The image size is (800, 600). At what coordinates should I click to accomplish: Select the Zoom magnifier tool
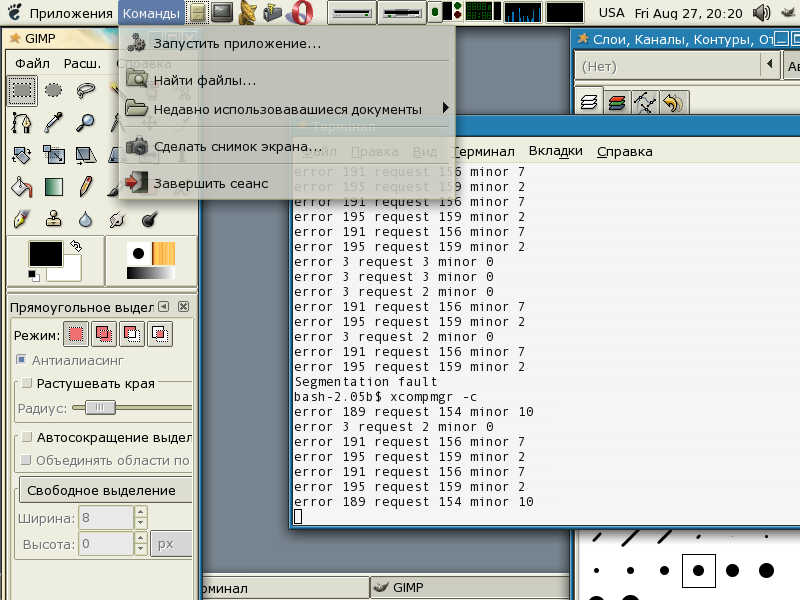[x=86, y=123]
